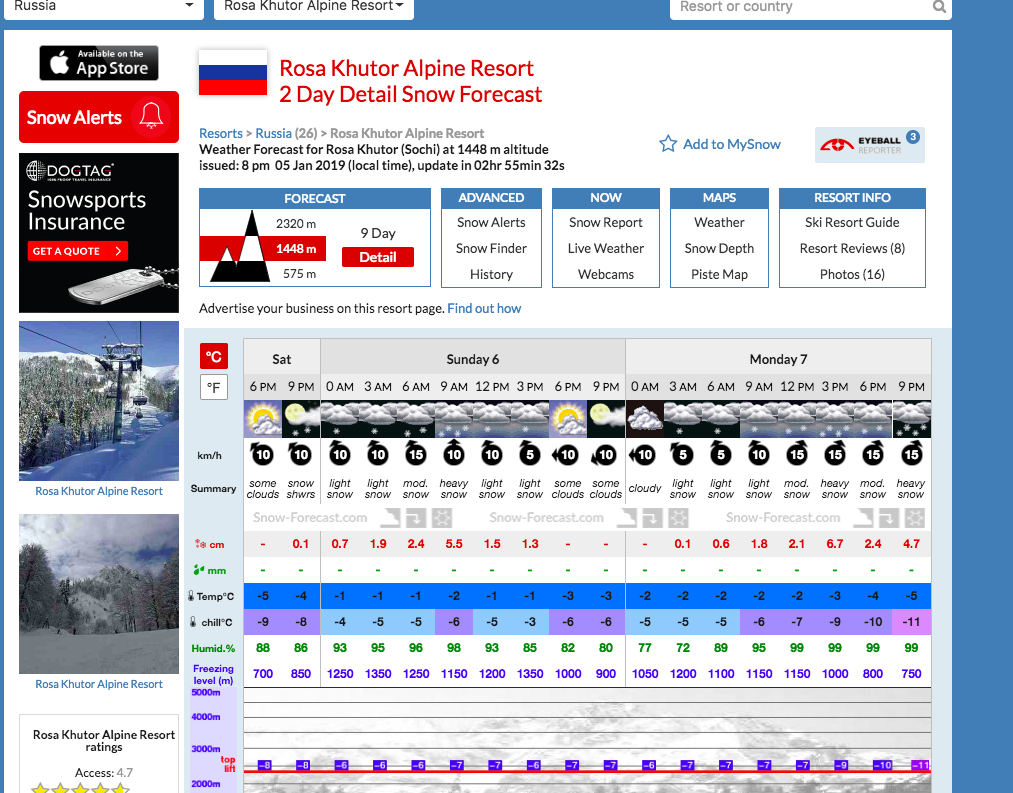Click the Temp °C thermometer icon

point(191,596)
